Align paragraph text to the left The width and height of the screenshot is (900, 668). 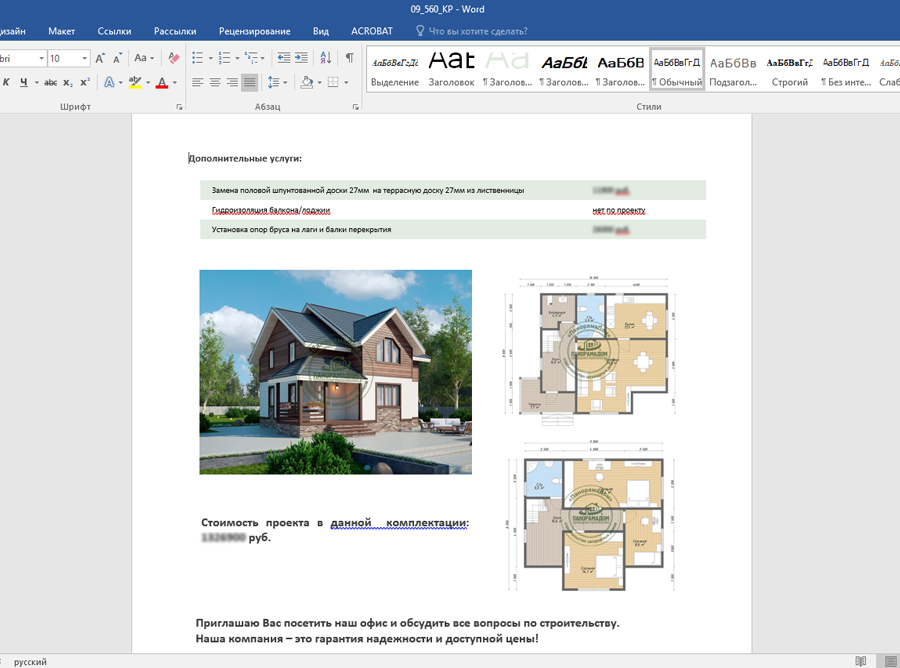(x=197, y=83)
